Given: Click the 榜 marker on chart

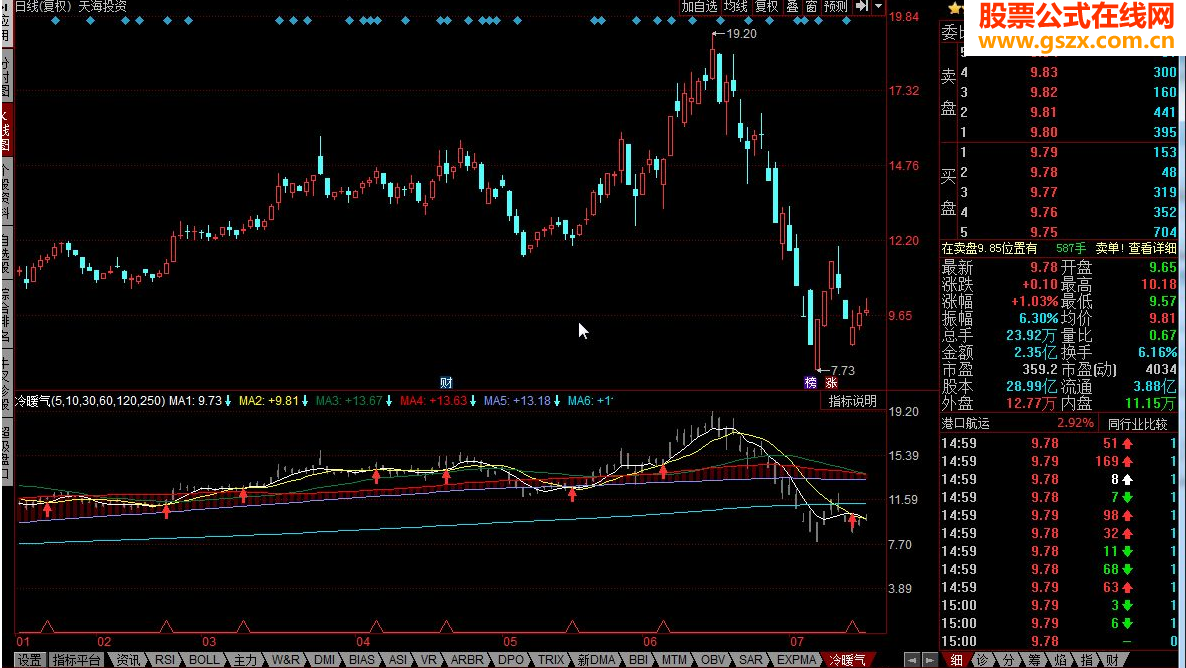Looking at the screenshot, I should [x=811, y=383].
